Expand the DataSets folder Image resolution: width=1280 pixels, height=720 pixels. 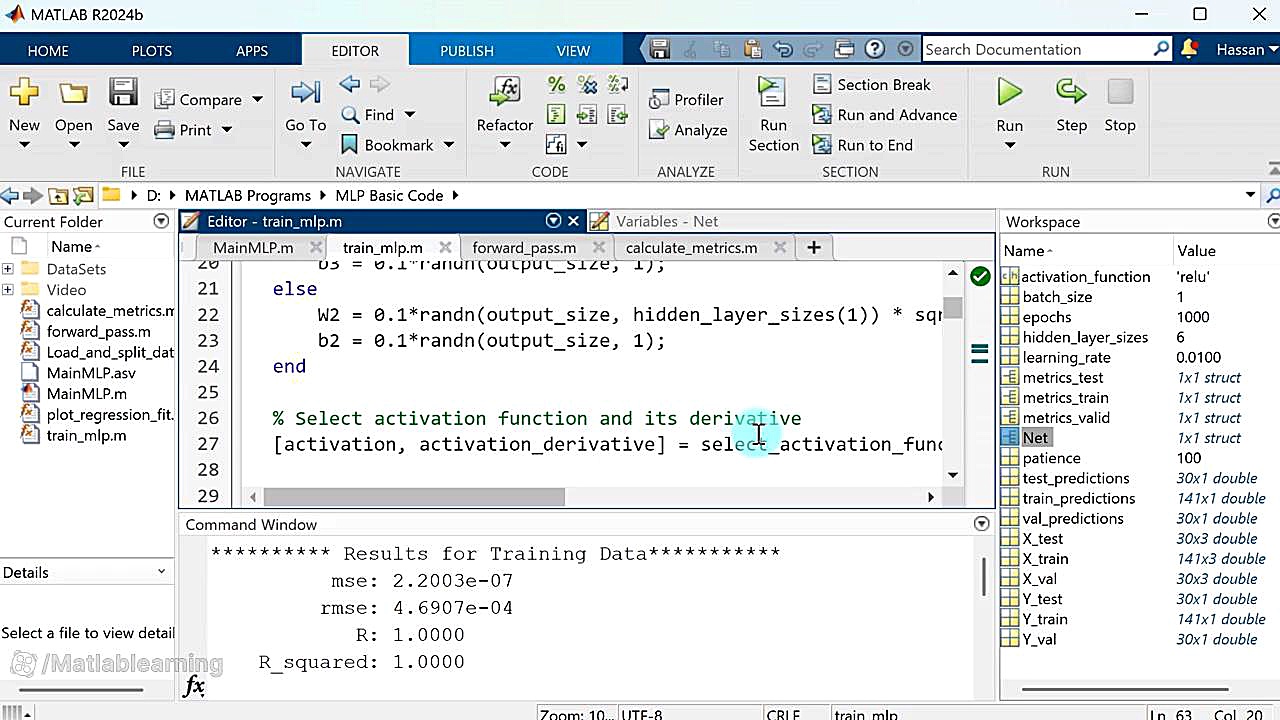click(x=8, y=269)
